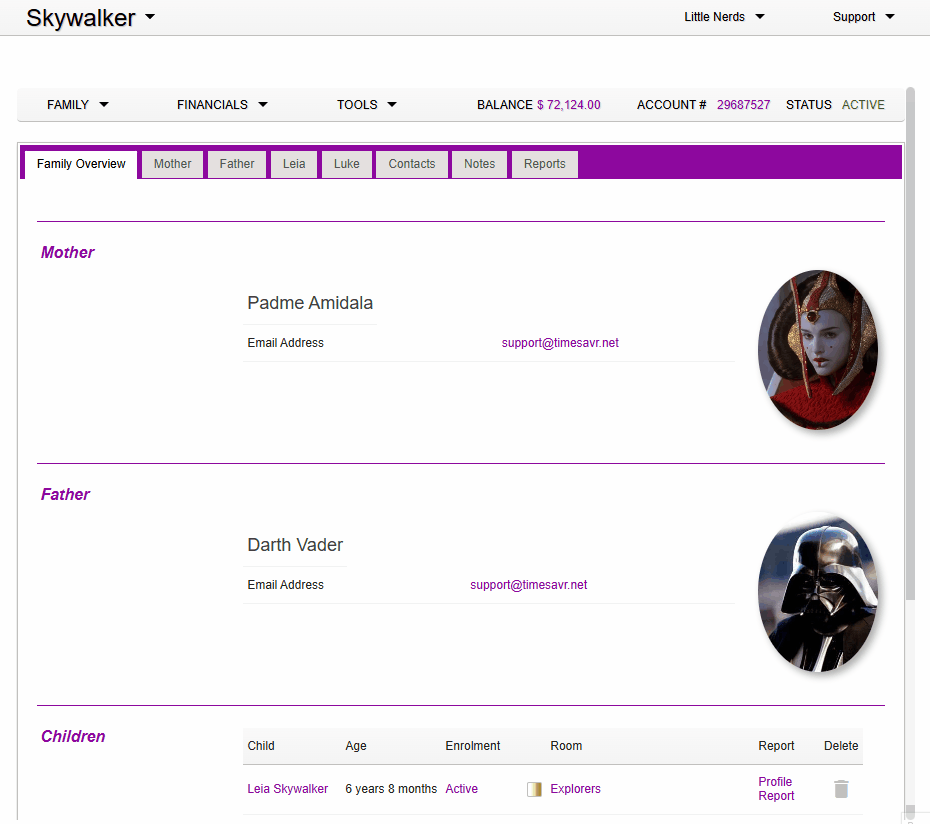Screen dimensions: 930x824
Task: Click the page vertical scrollbar
Action: click(x=910, y=344)
